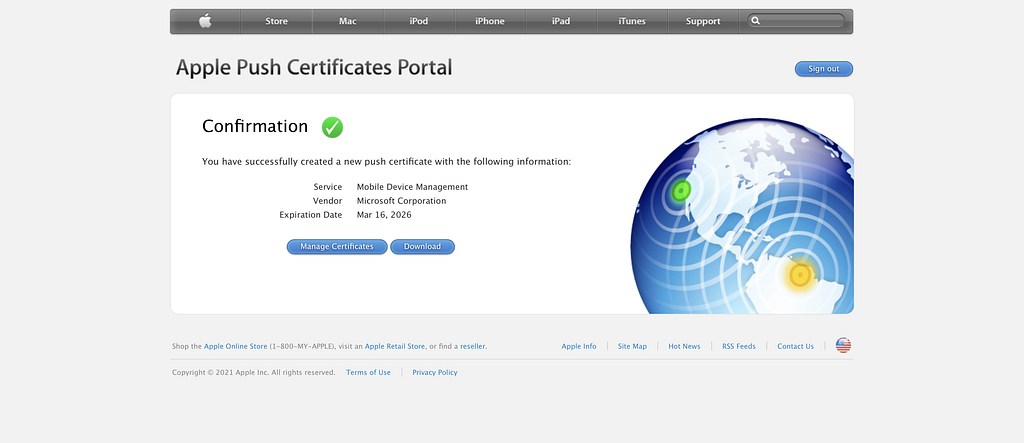
Task: Open the Support menu item
Action: [703, 21]
